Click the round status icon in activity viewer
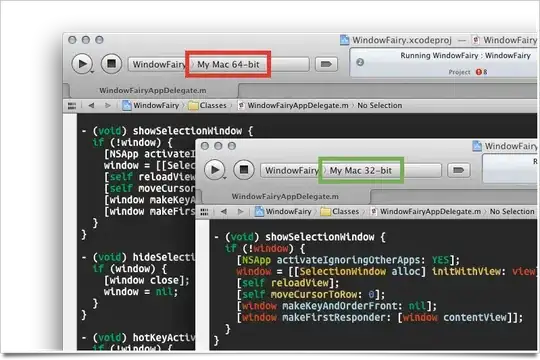 click(x=360, y=62)
